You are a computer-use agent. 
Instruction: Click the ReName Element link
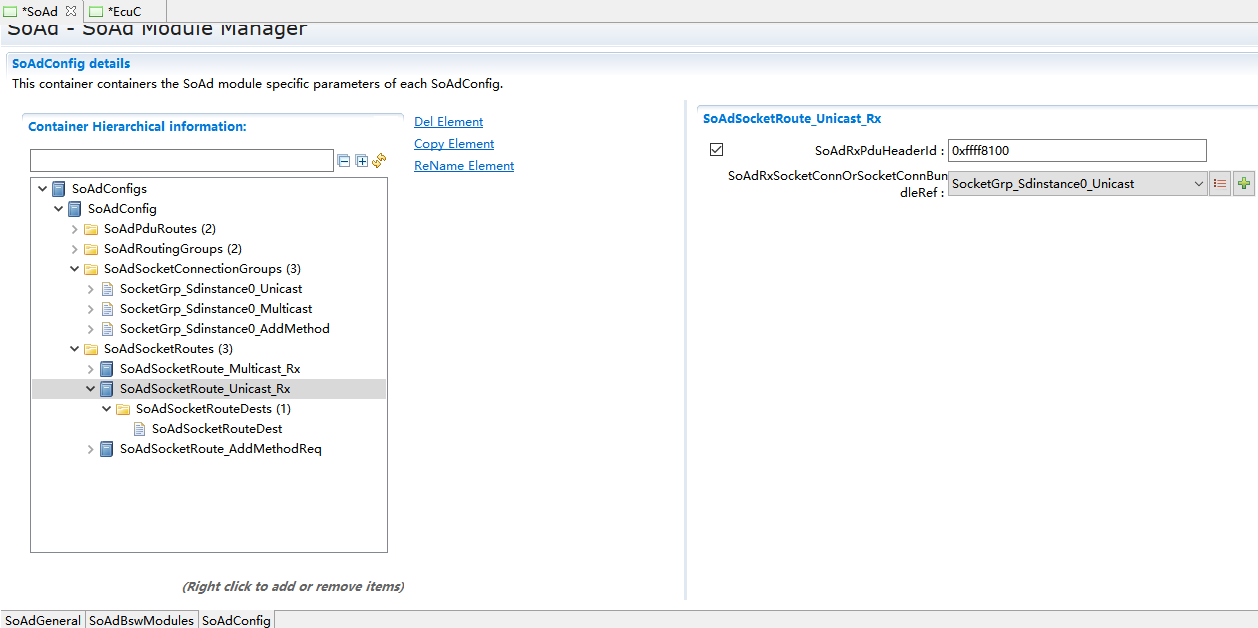463,166
